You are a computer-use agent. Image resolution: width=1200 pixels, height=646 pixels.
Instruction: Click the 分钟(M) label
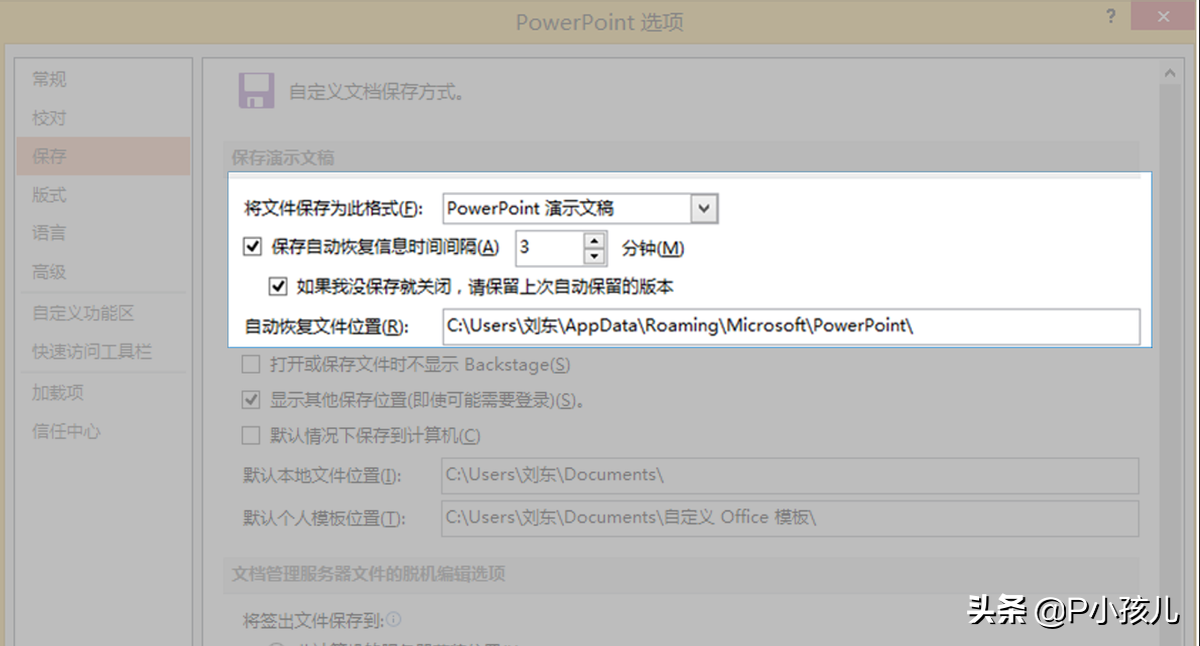click(653, 248)
